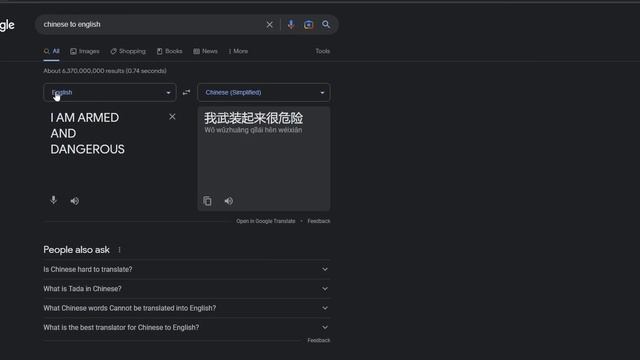Listen to the English source text

tap(75, 201)
